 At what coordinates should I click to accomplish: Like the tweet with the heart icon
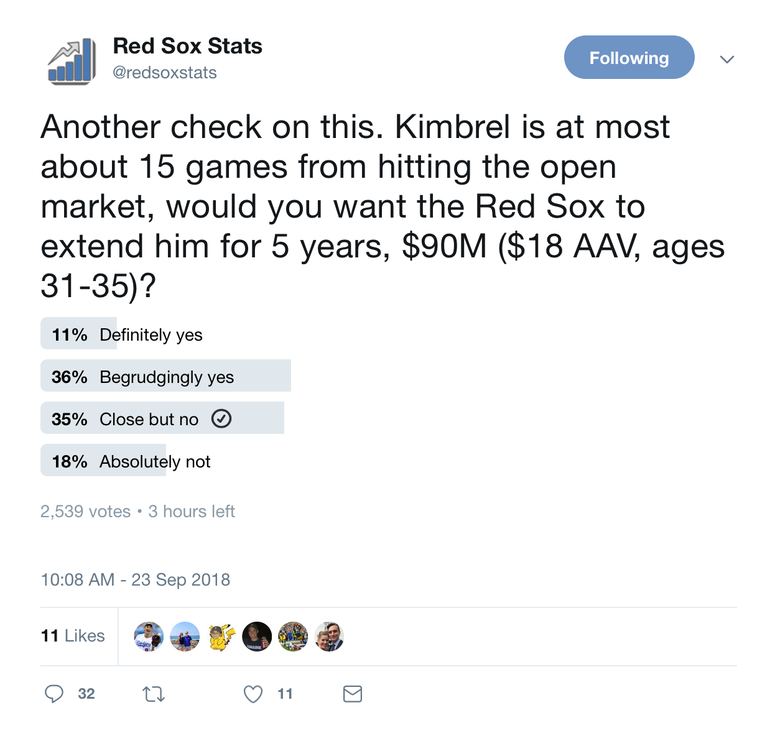click(253, 694)
